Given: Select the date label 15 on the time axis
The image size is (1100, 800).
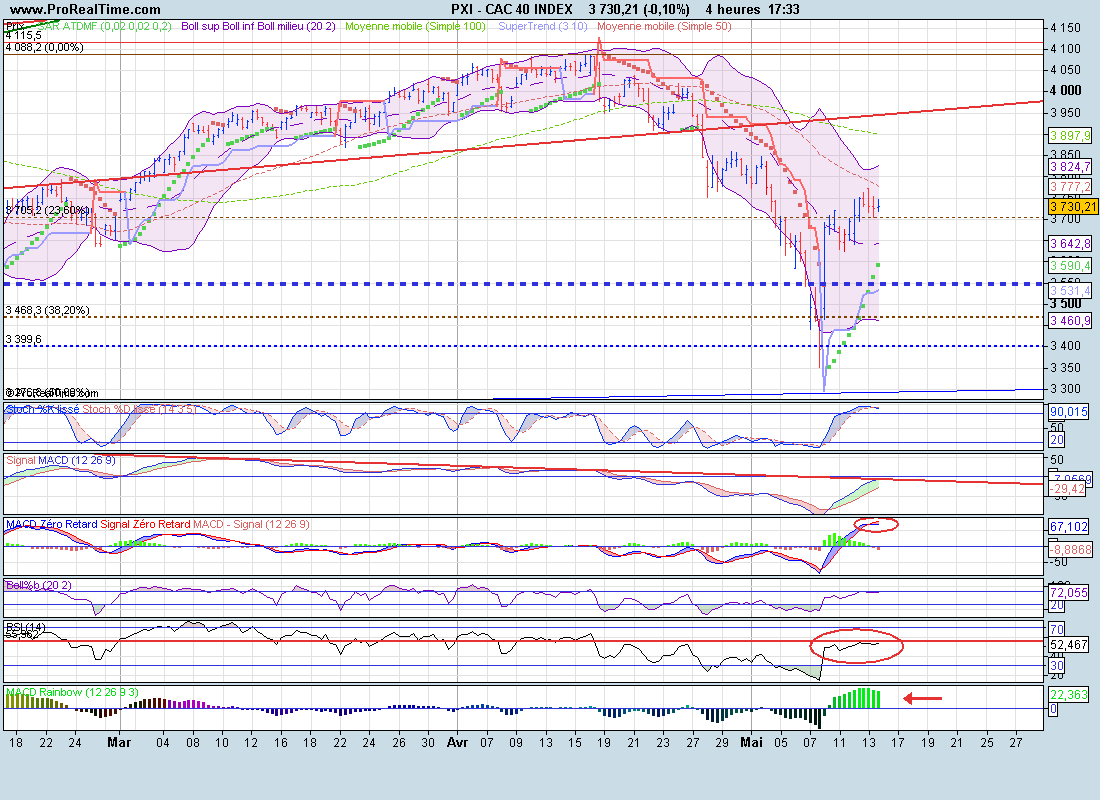Looking at the screenshot, I should coord(575,742).
